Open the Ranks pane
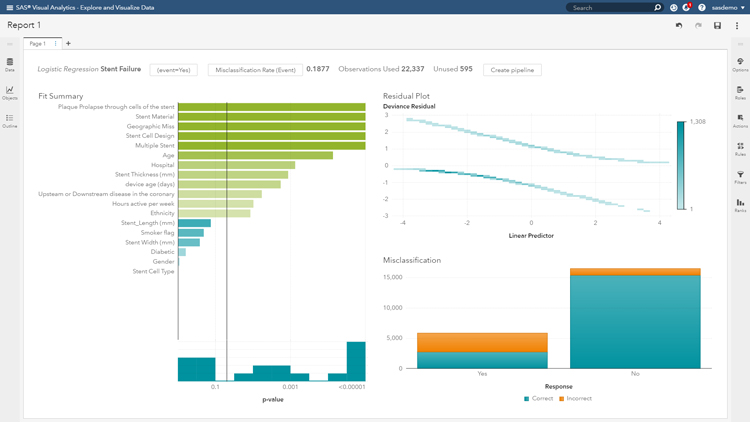Viewport: 750px width, 422px height. [x=740, y=205]
